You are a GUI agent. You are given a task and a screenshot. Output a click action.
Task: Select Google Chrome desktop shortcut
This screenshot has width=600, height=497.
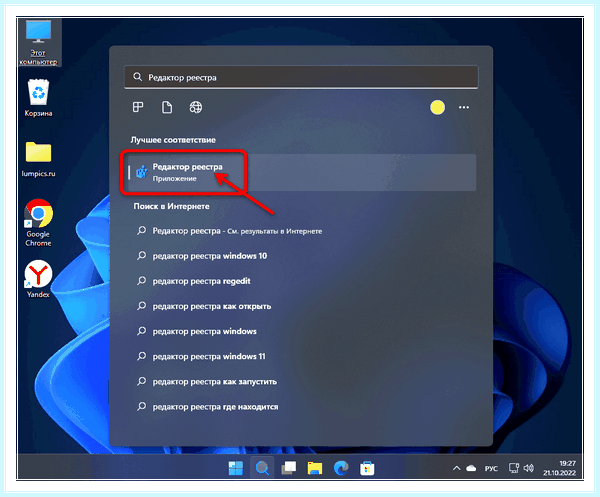[38, 223]
